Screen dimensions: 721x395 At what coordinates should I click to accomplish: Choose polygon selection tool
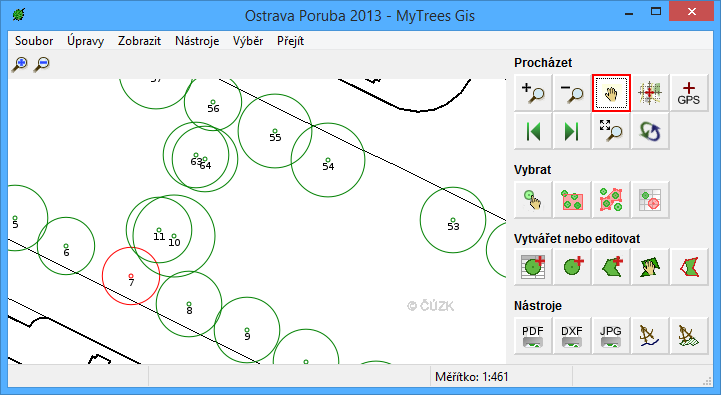click(611, 200)
